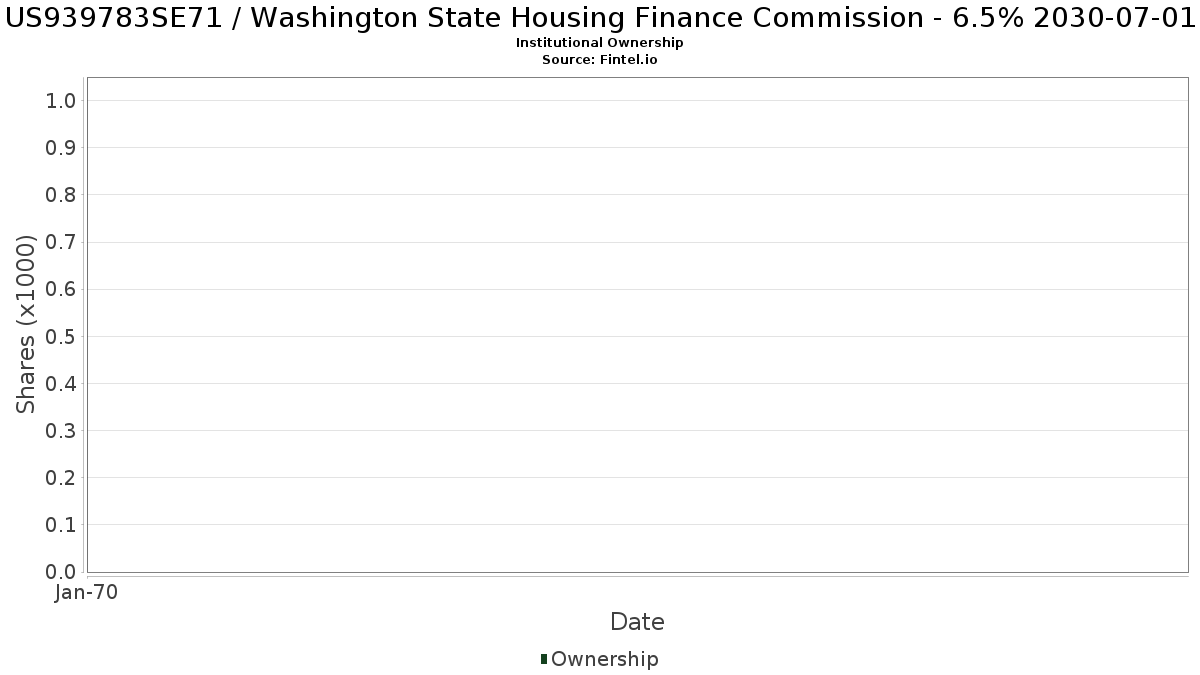Screen dimensions: 1200x675
Task: Click the Shares (x1000) y-axis title
Action: 26,324
